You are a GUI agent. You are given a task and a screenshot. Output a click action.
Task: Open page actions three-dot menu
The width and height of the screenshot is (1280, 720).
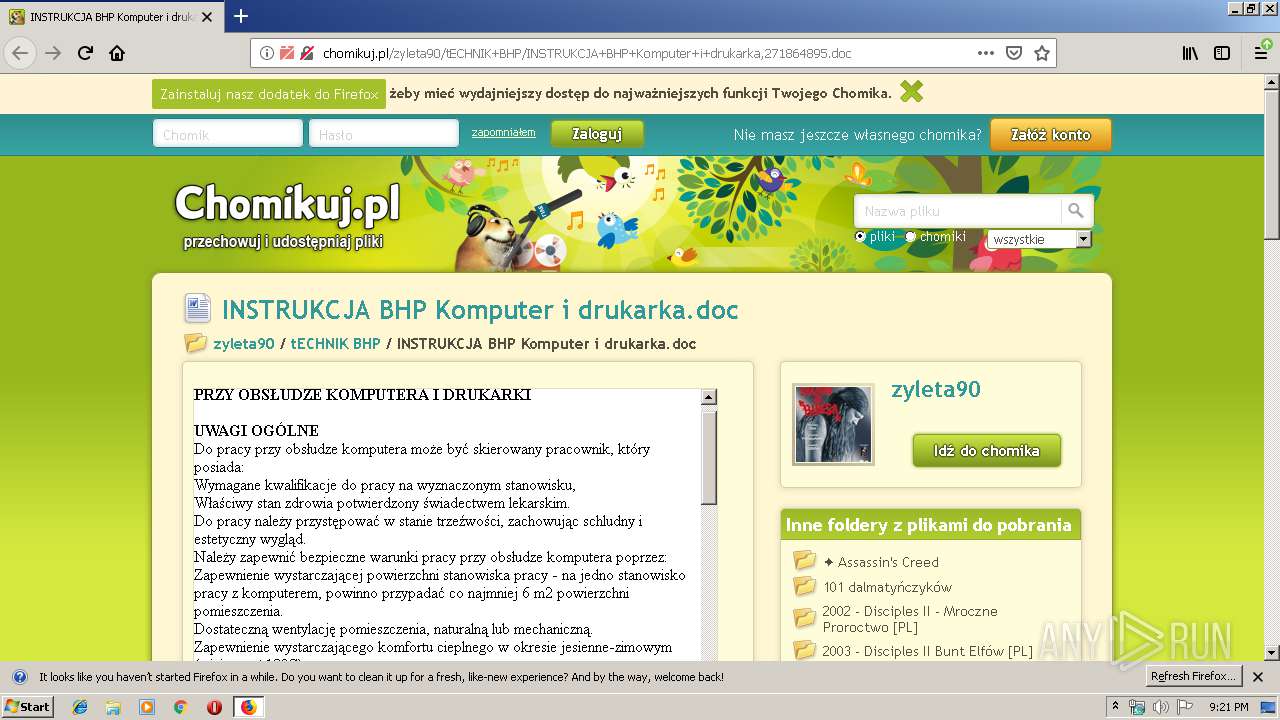pos(985,53)
